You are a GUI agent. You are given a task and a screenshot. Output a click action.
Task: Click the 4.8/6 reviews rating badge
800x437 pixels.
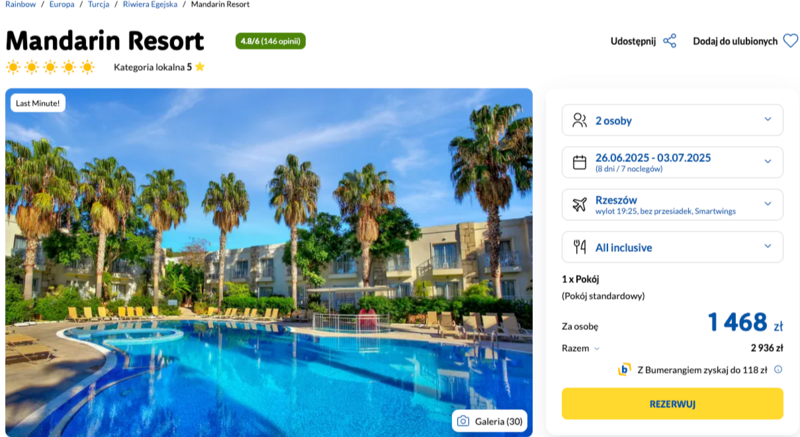pyautogui.click(x=270, y=41)
